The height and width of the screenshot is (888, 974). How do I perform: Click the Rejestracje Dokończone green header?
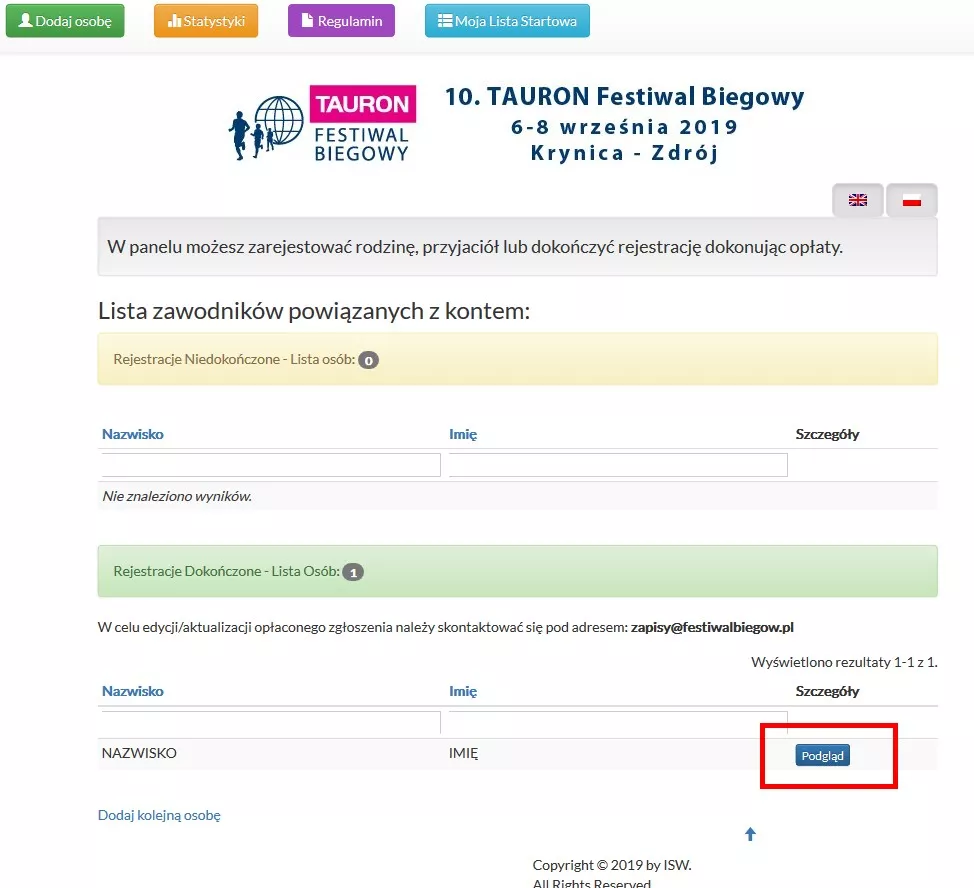[517, 572]
